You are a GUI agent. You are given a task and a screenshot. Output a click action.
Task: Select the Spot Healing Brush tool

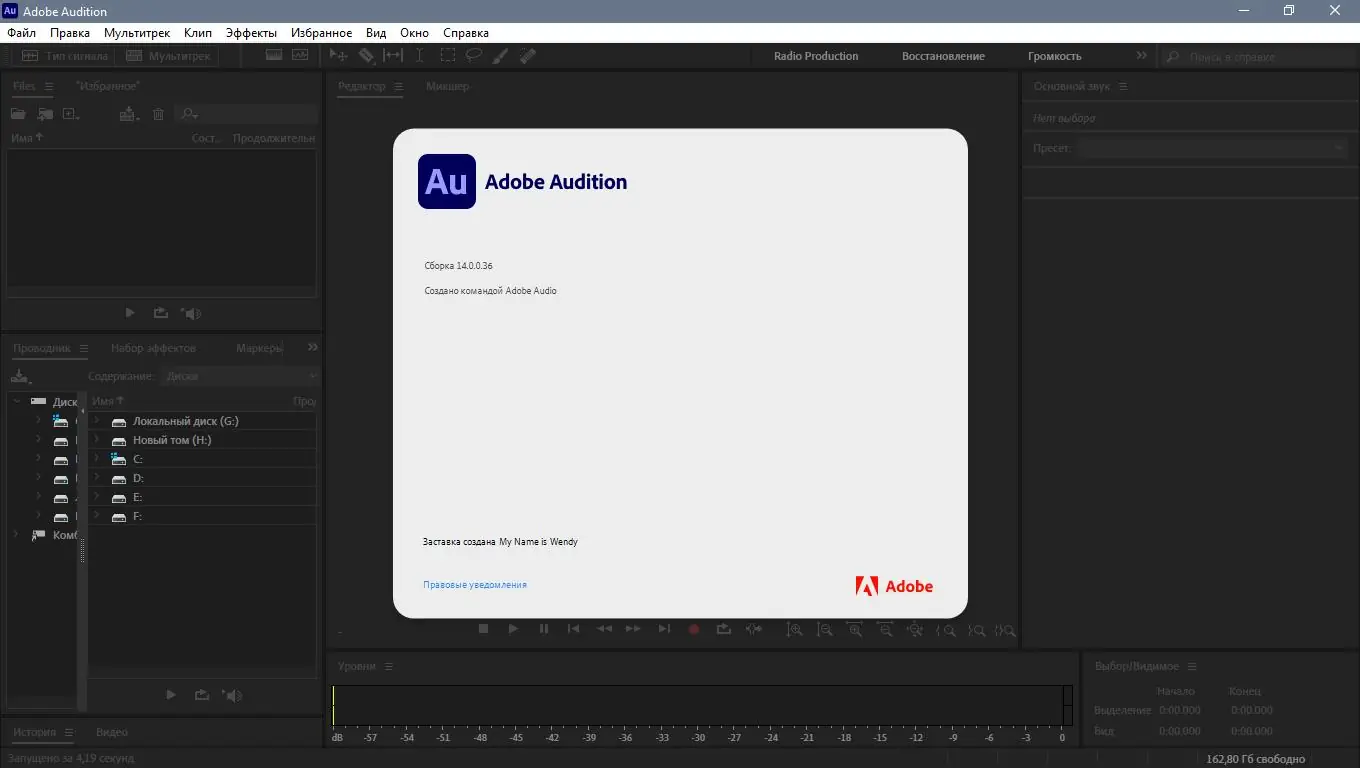coord(528,55)
